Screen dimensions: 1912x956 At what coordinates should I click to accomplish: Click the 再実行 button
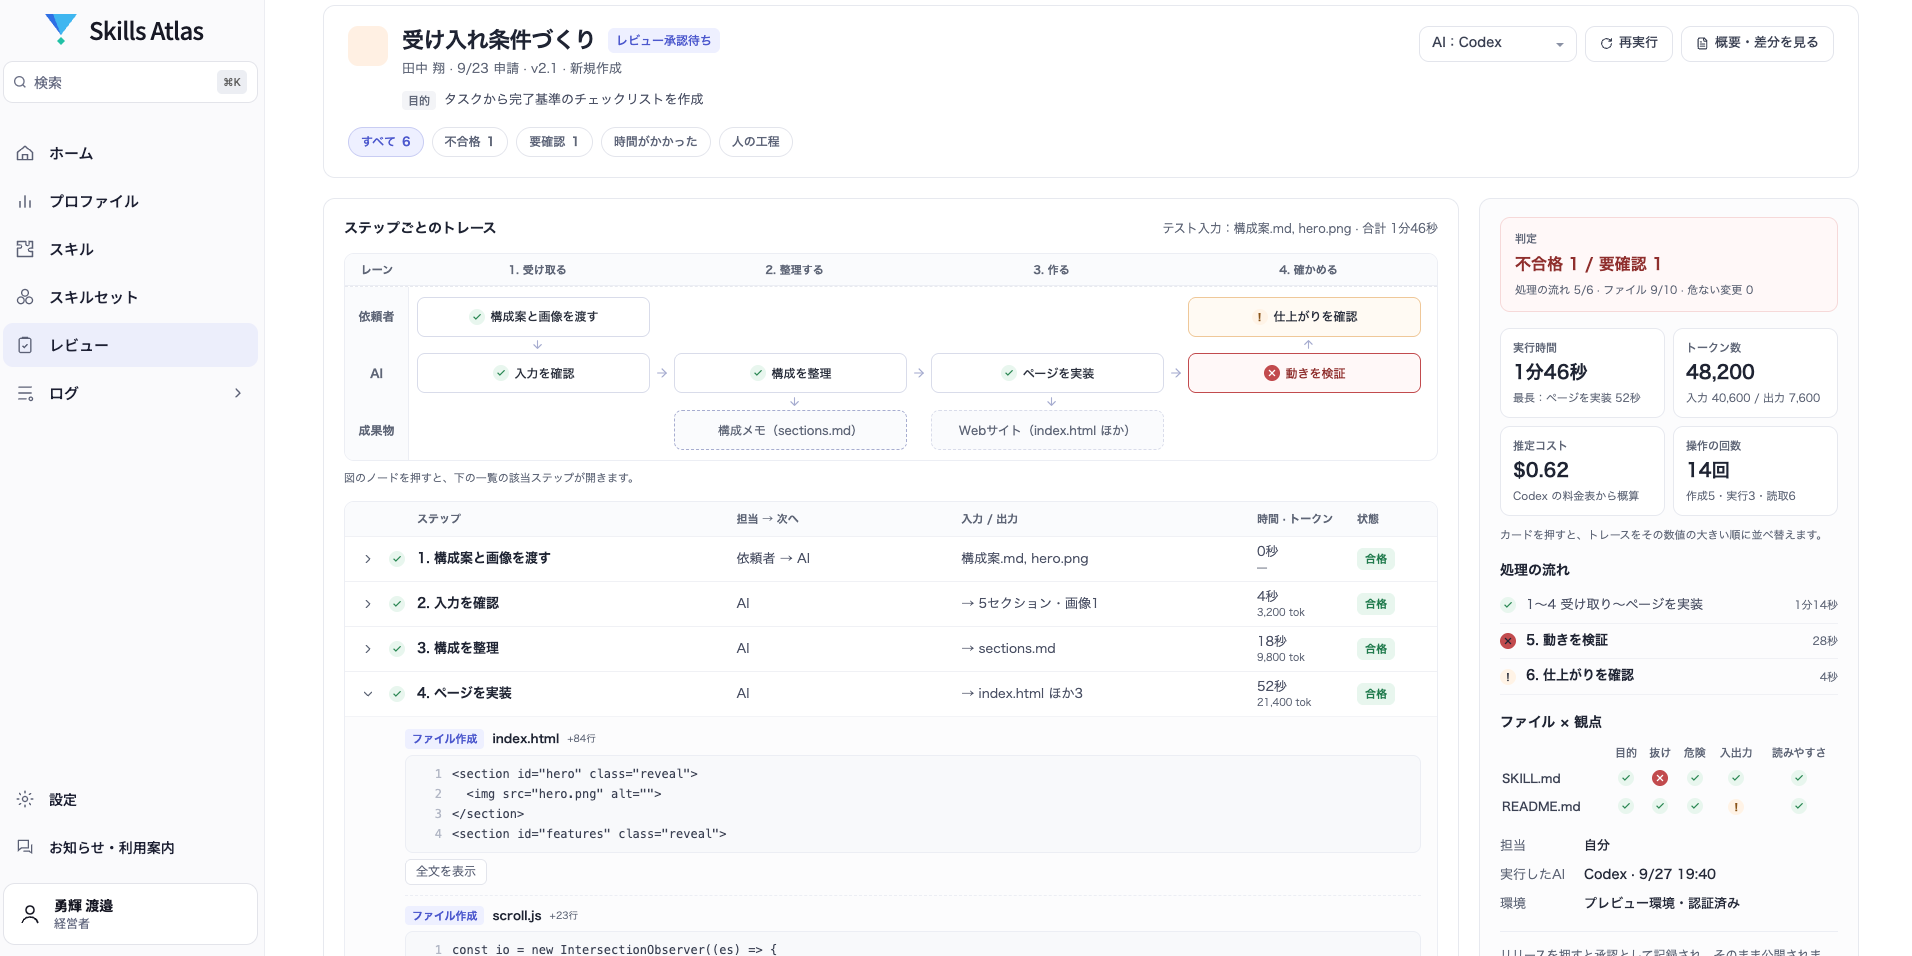click(x=1628, y=43)
